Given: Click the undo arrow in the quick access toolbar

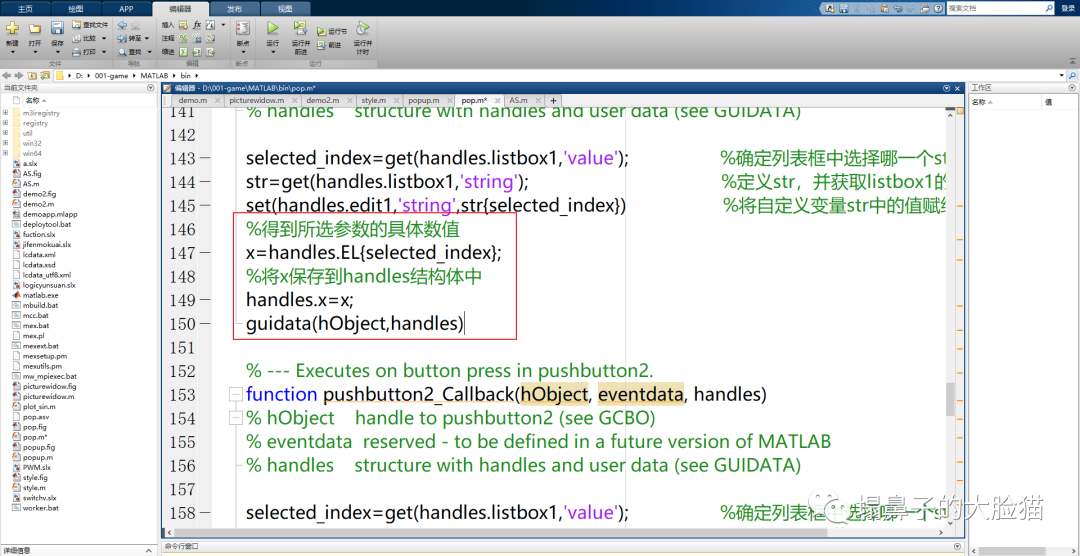Looking at the screenshot, I should [898, 8].
